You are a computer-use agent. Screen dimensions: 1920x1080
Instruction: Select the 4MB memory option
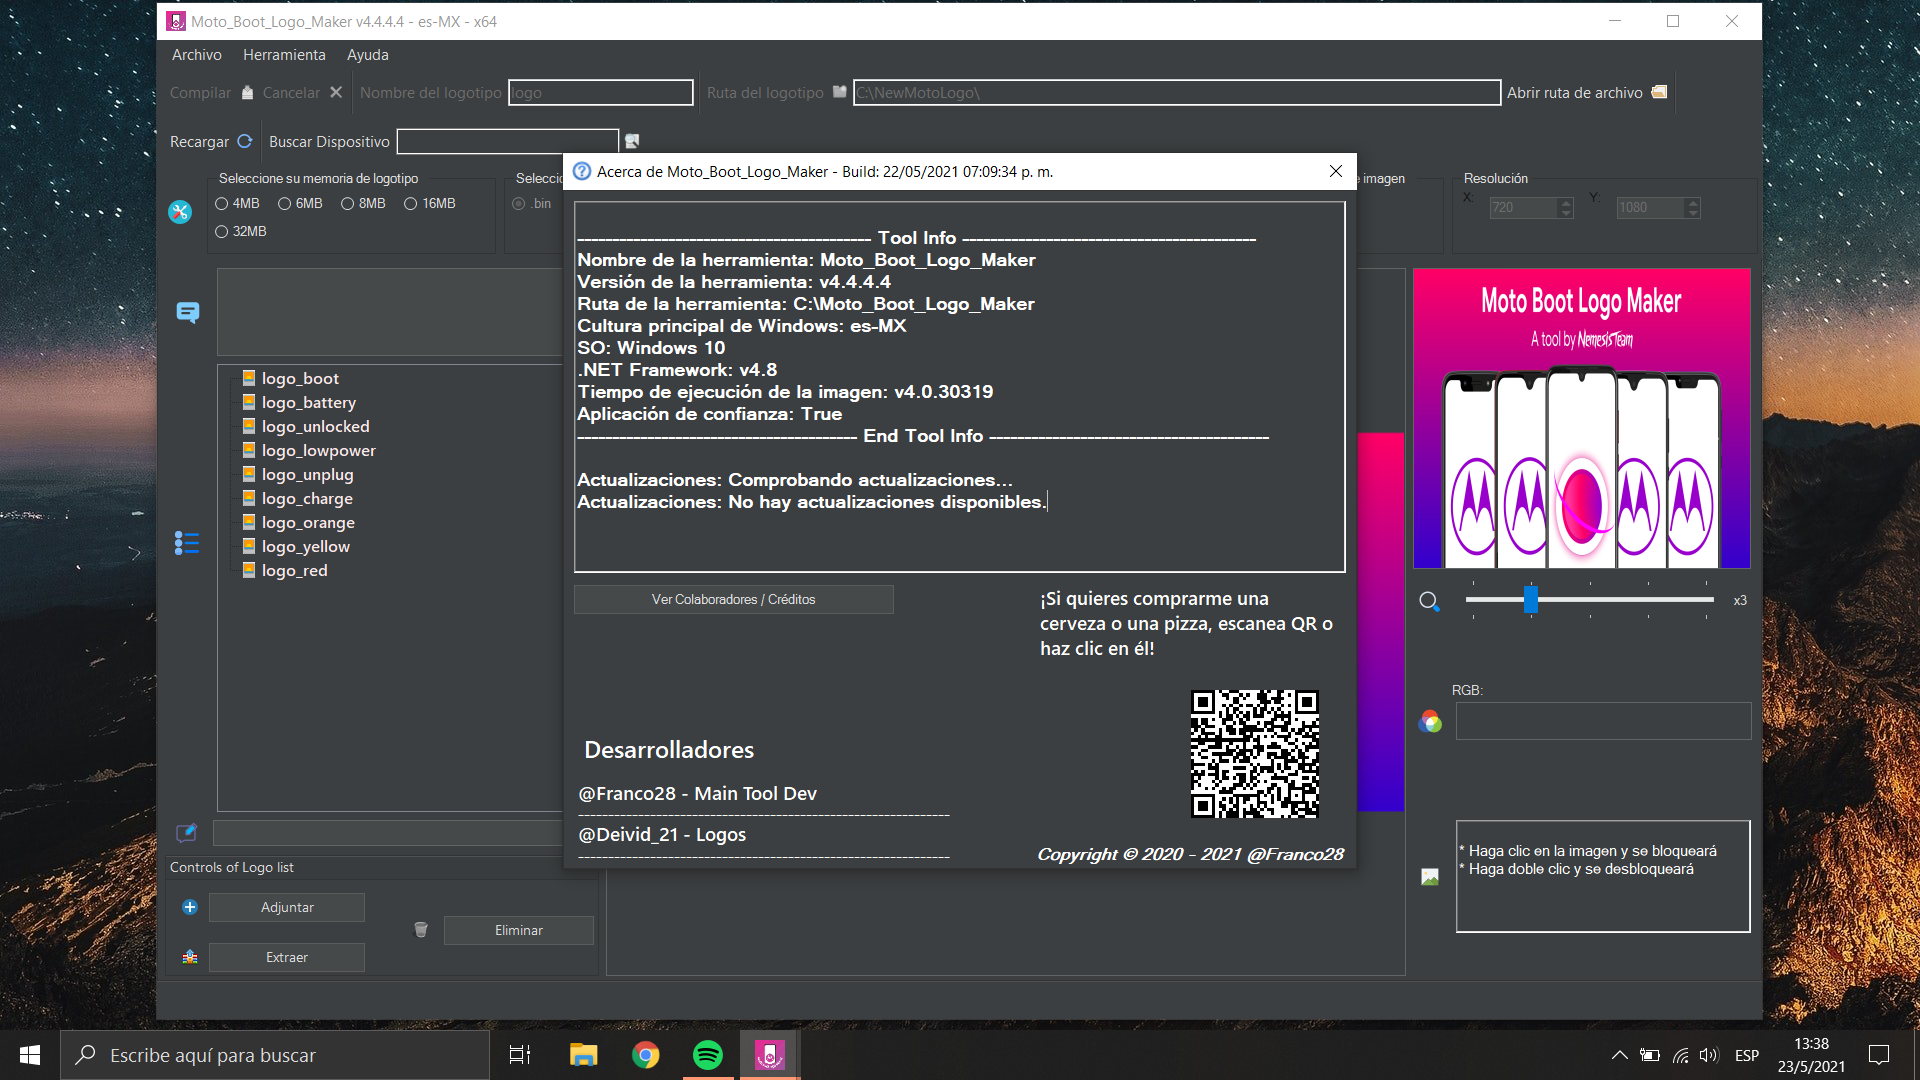click(x=222, y=204)
